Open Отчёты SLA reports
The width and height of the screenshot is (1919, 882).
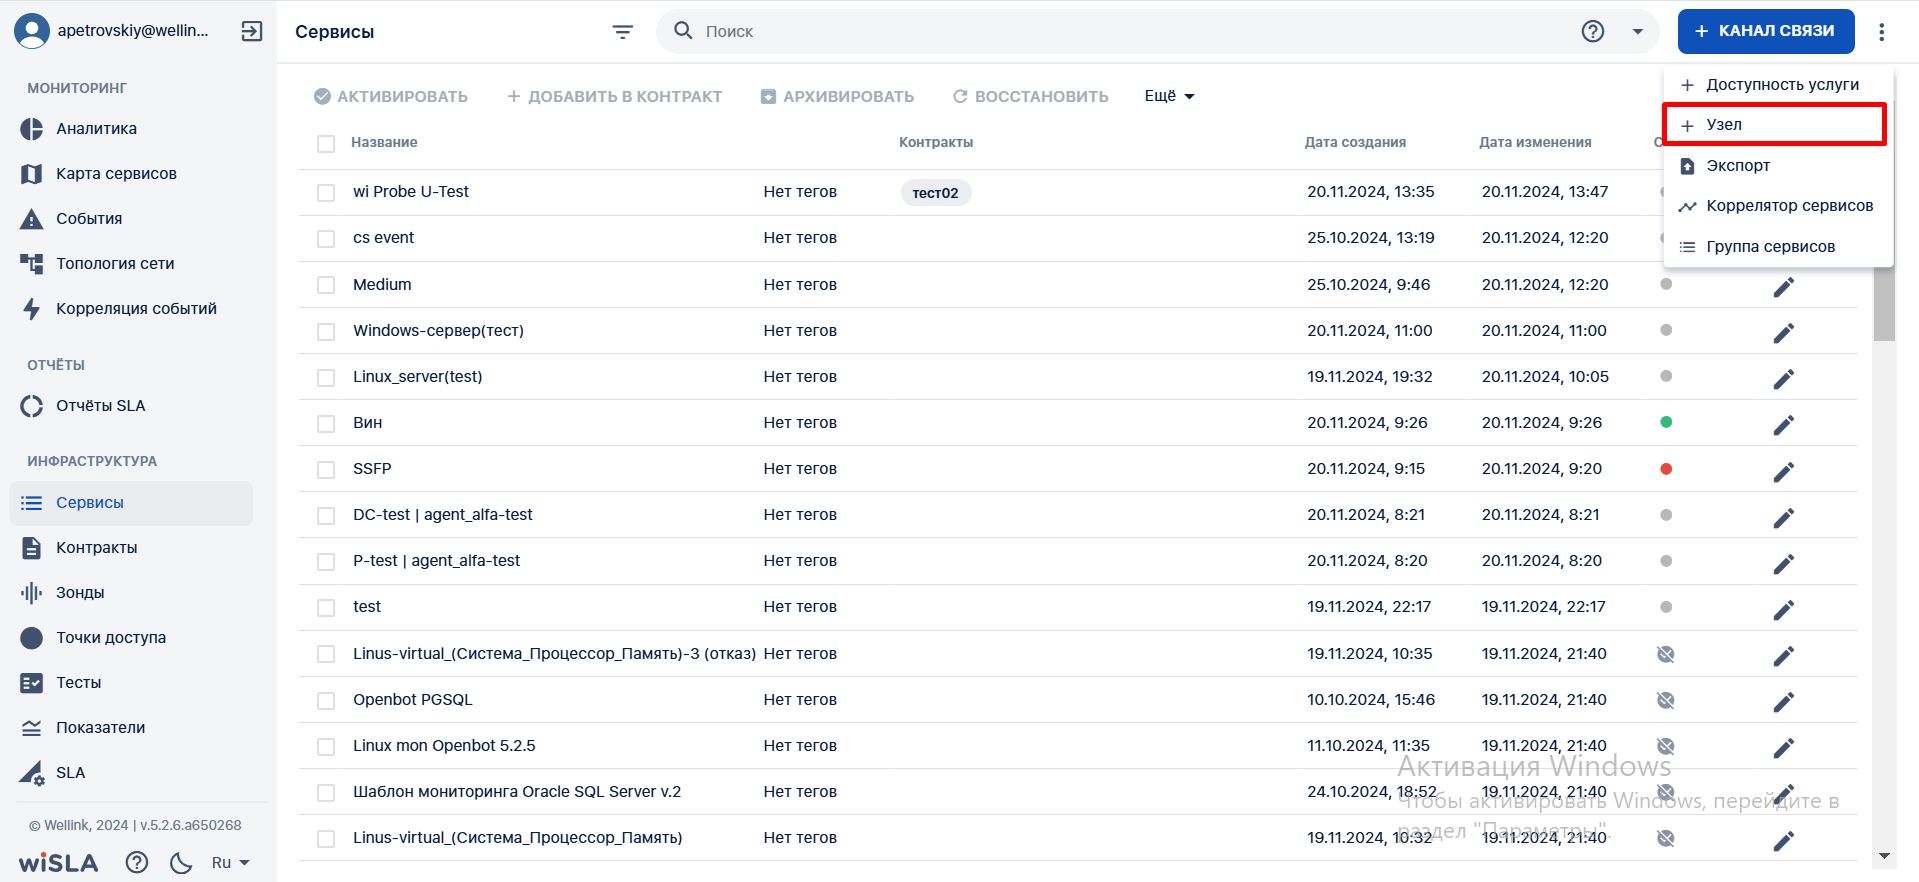coord(100,406)
